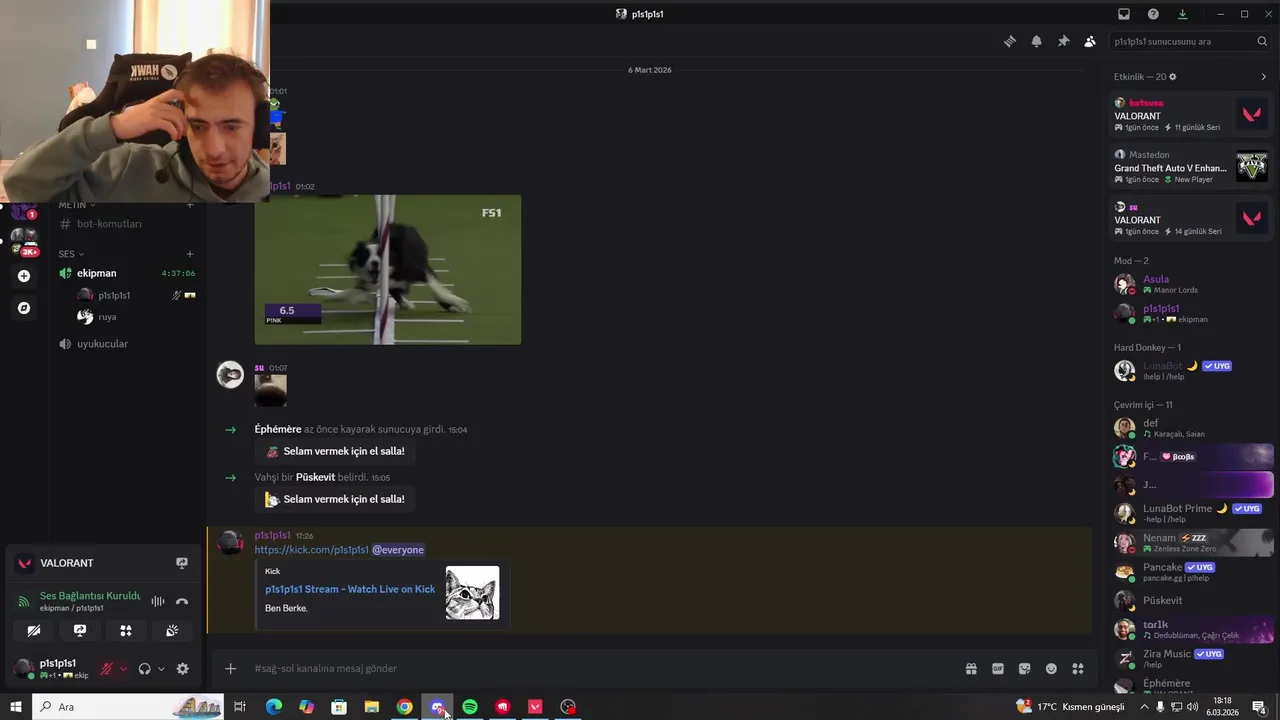
Task: Open the soundboard button
Action: pyautogui.click(x=172, y=631)
